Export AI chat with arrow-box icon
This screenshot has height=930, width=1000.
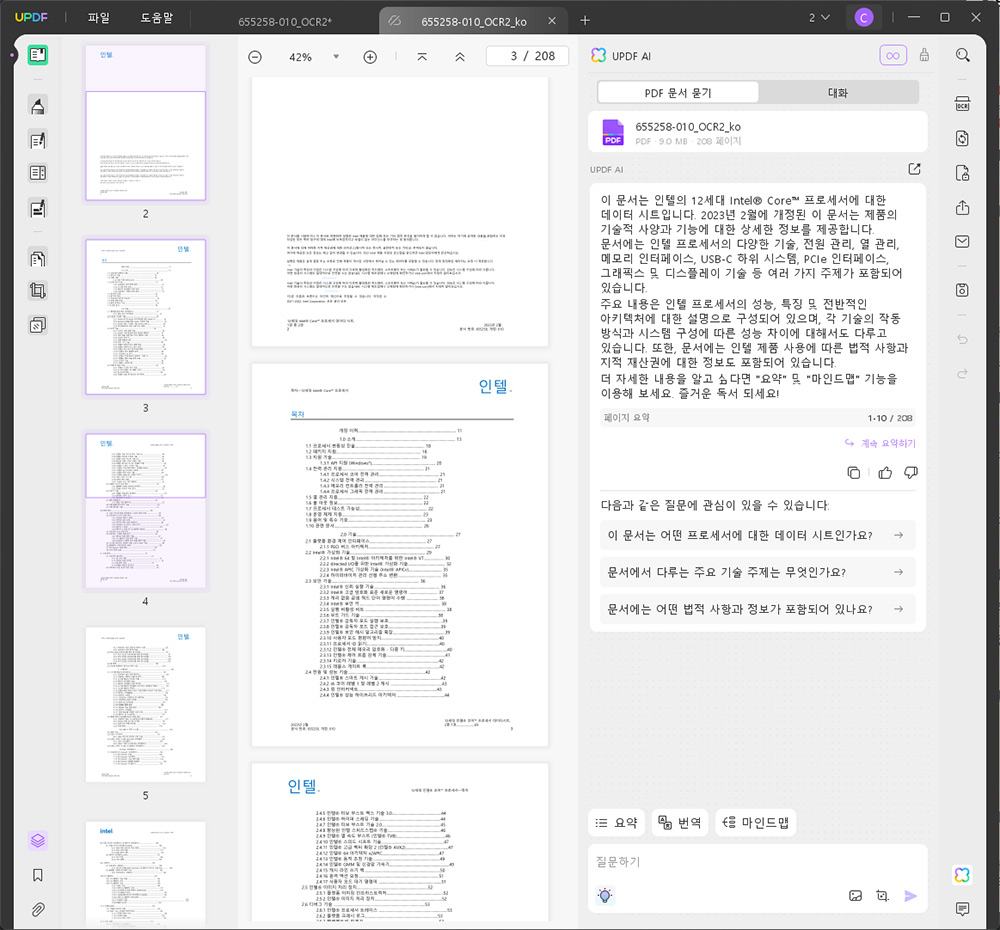(915, 169)
